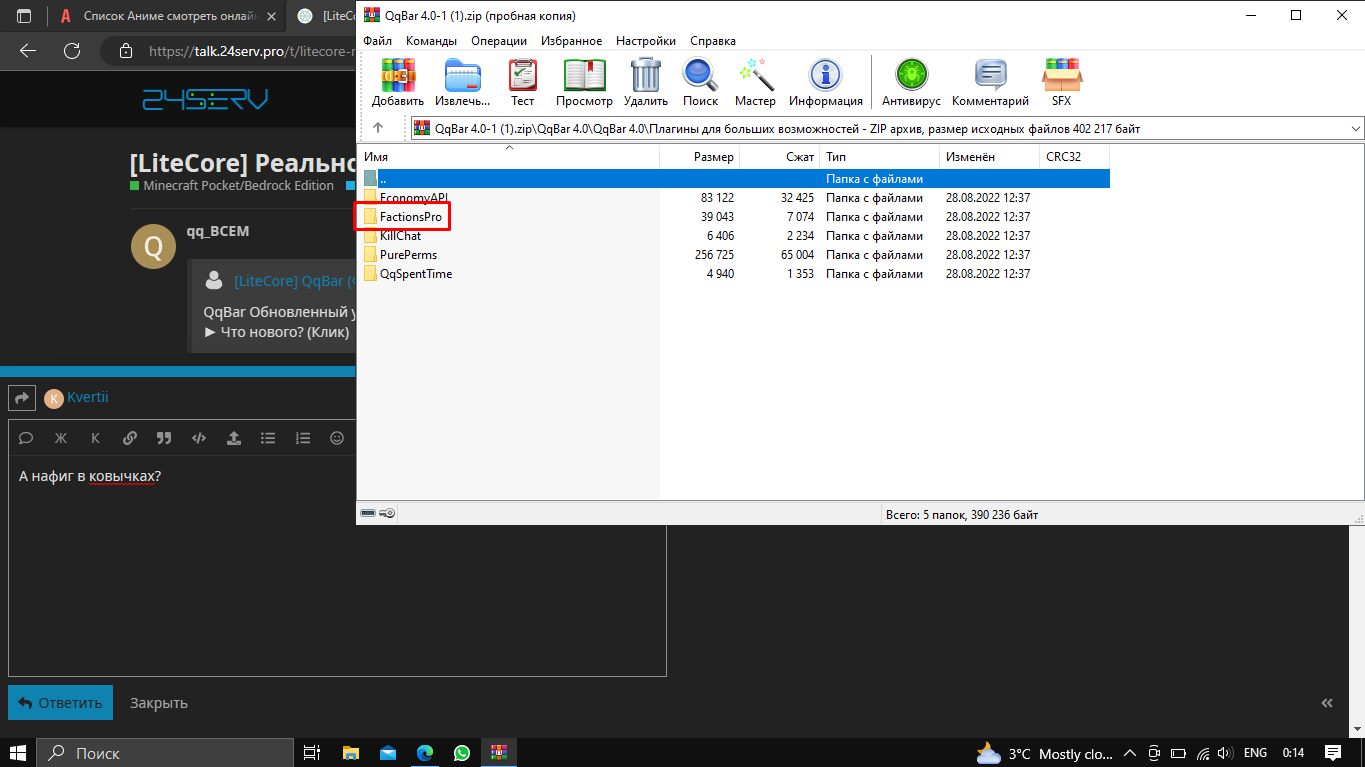Click the Ответить reply button
This screenshot has height=767, width=1365.
(x=60, y=703)
